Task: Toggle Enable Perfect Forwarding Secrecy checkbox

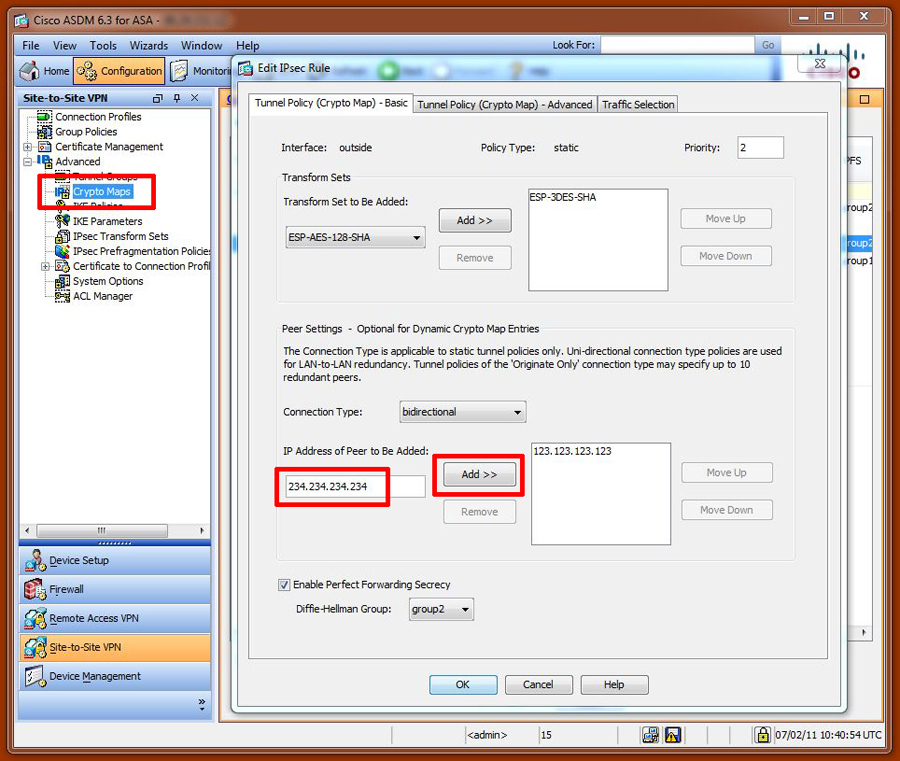Action: coord(284,585)
